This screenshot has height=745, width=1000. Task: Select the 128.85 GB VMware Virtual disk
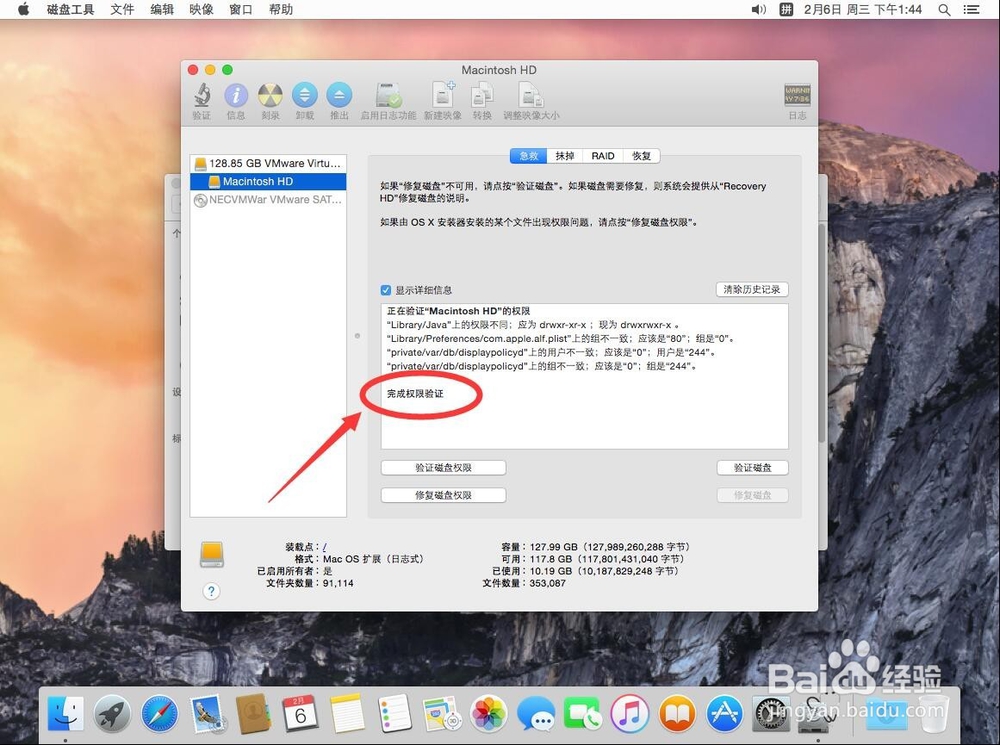(268, 163)
